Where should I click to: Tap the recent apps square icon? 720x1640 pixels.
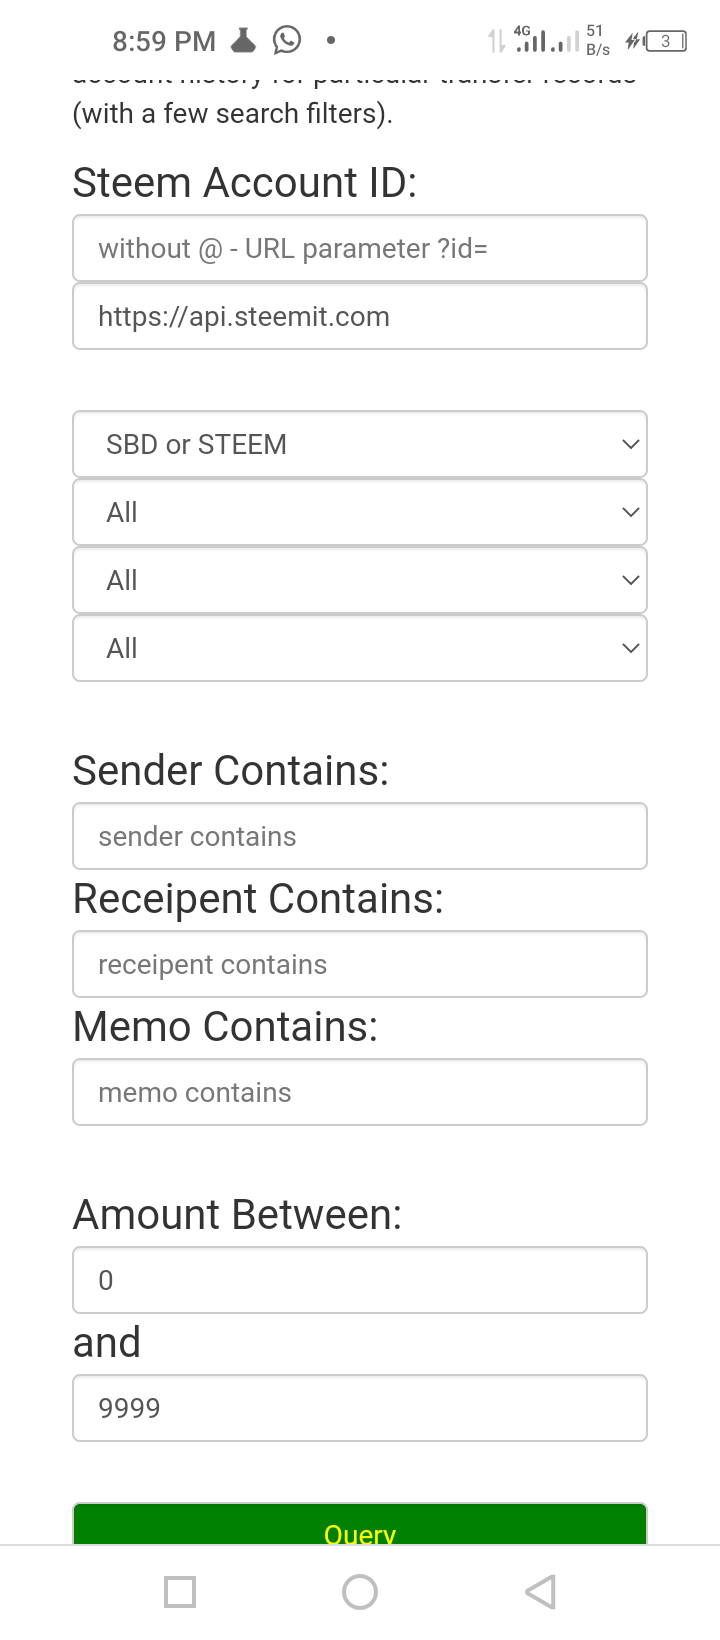tap(180, 1591)
